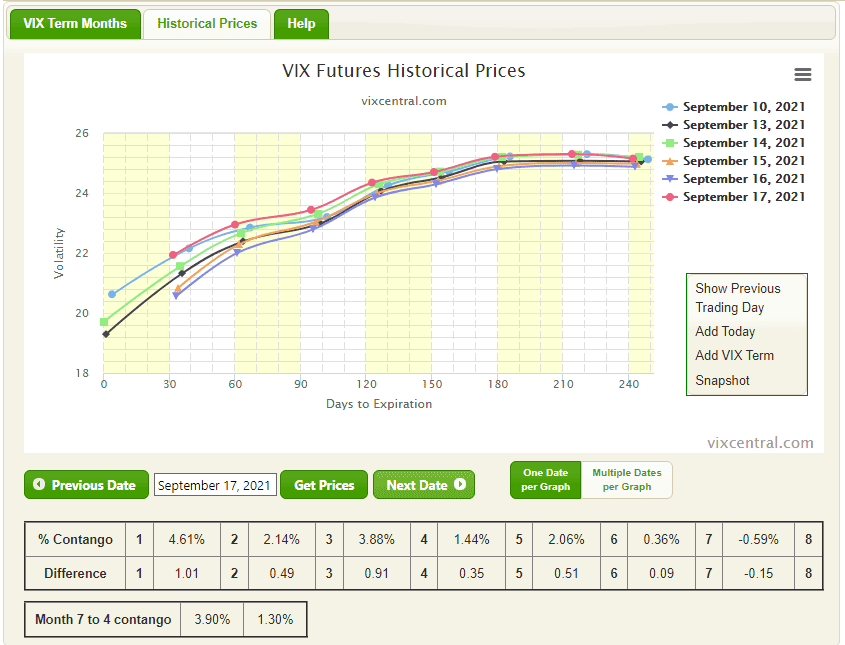Advance to the Next Date
Image resolution: width=845 pixels, height=645 pixels.
pyautogui.click(x=424, y=485)
